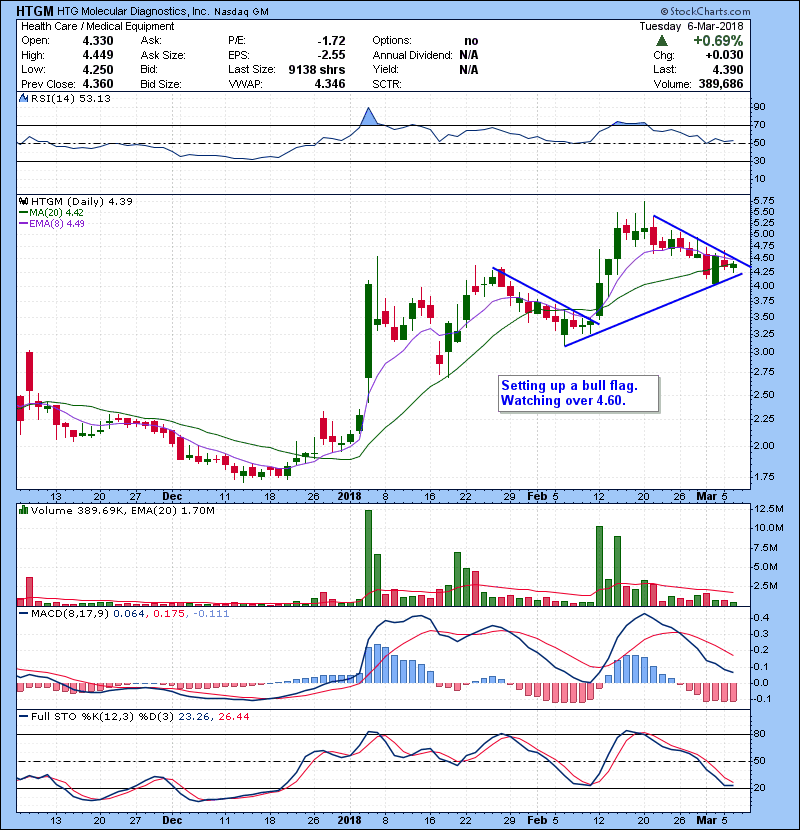The width and height of the screenshot is (800, 830).
Task: Click the RSI axis label 30
Action: 759,161
